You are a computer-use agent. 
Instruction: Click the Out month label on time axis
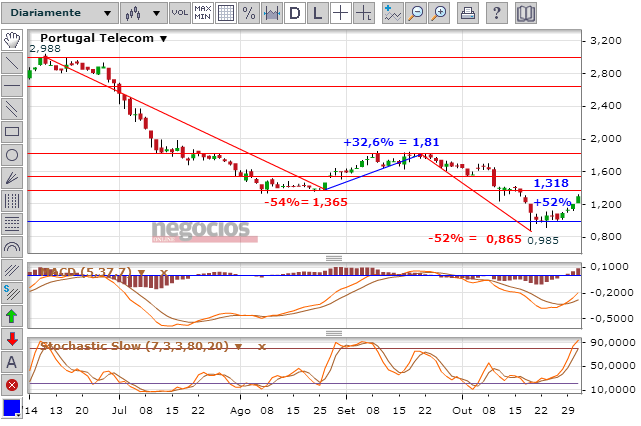462,410
